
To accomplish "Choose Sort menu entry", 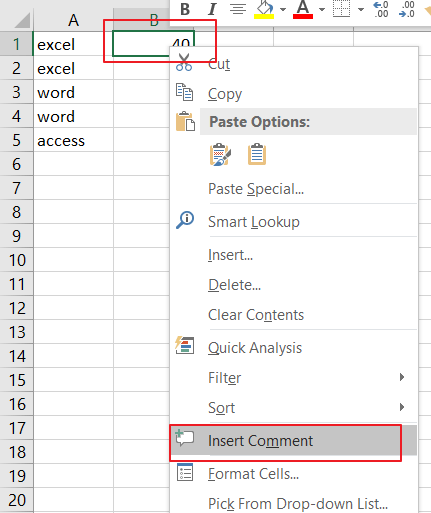I will click(x=221, y=408).
